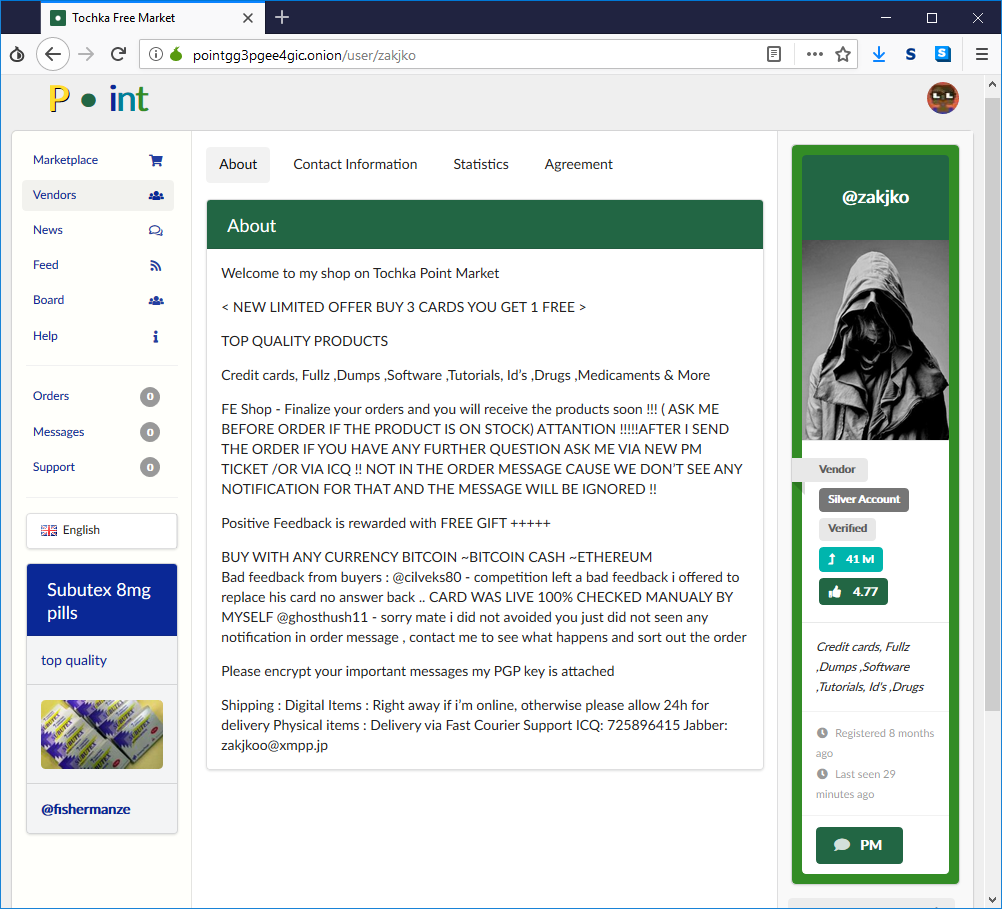Viewport: 1002px width, 909px height.
Task: Open the Board link
Action: click(49, 300)
